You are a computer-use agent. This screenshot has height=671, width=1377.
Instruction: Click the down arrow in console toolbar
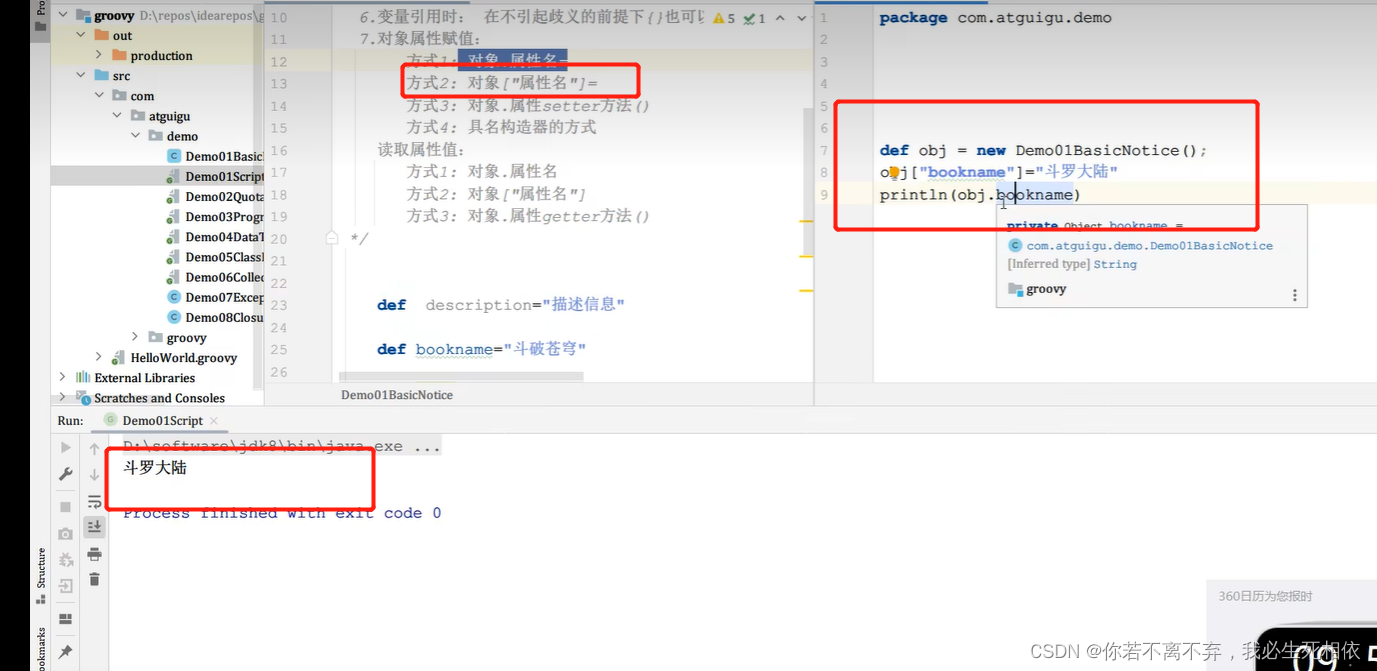pos(95,475)
